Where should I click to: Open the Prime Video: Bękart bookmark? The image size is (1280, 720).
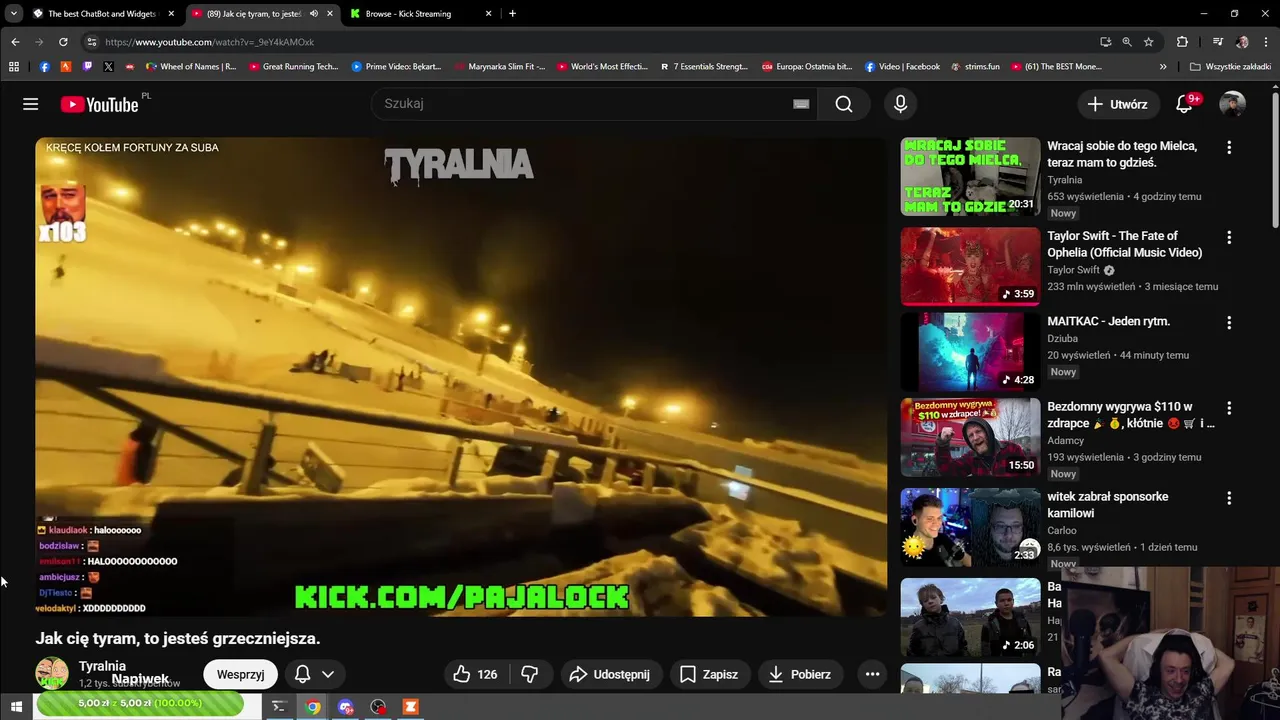coord(397,67)
